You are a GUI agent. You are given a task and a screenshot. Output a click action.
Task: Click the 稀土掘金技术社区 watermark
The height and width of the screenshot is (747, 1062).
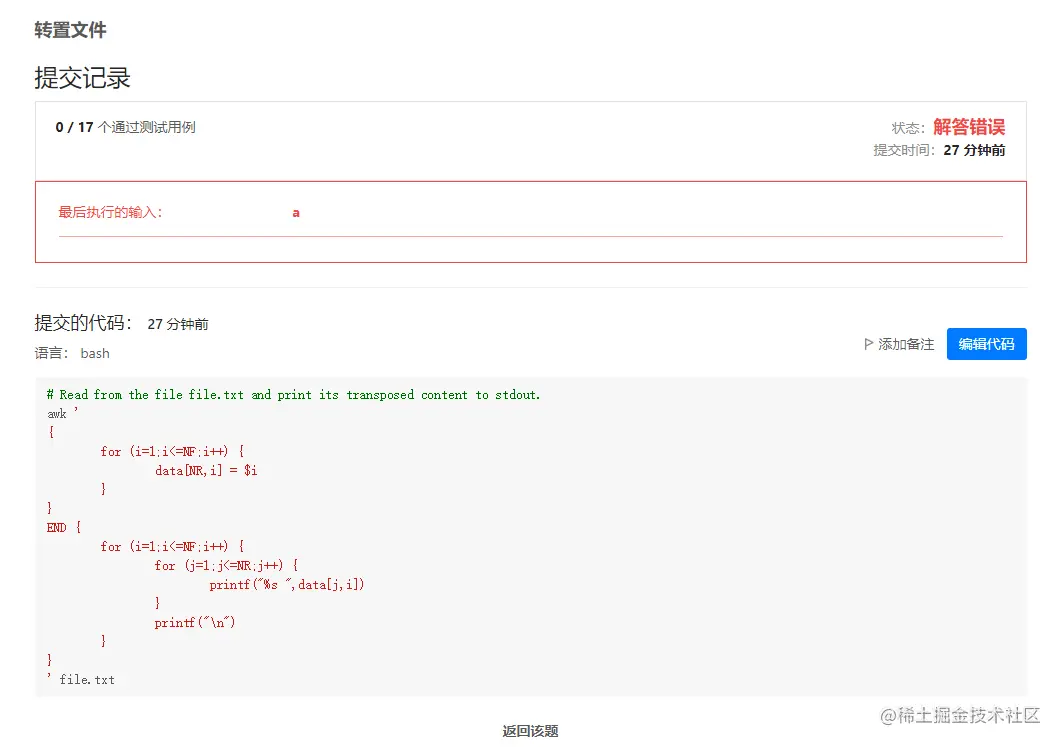[x=960, y=715]
